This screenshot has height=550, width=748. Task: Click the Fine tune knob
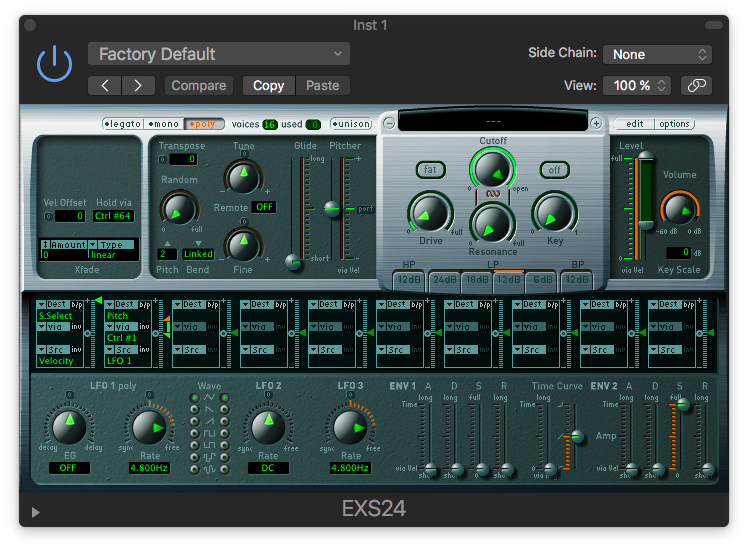pyautogui.click(x=243, y=245)
